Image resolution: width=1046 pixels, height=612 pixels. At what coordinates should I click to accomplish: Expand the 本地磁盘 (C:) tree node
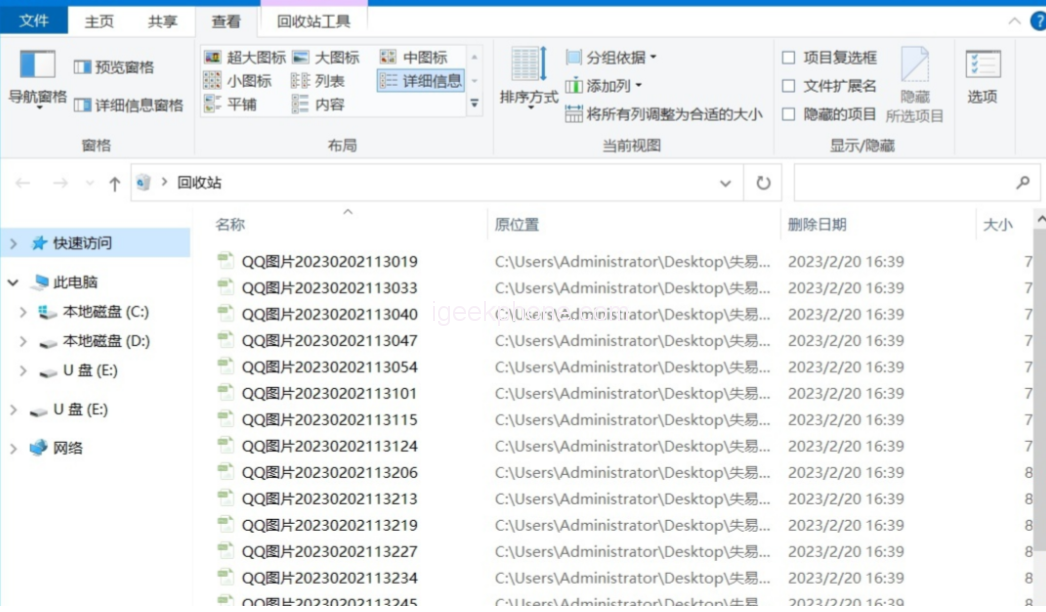click(x=23, y=312)
